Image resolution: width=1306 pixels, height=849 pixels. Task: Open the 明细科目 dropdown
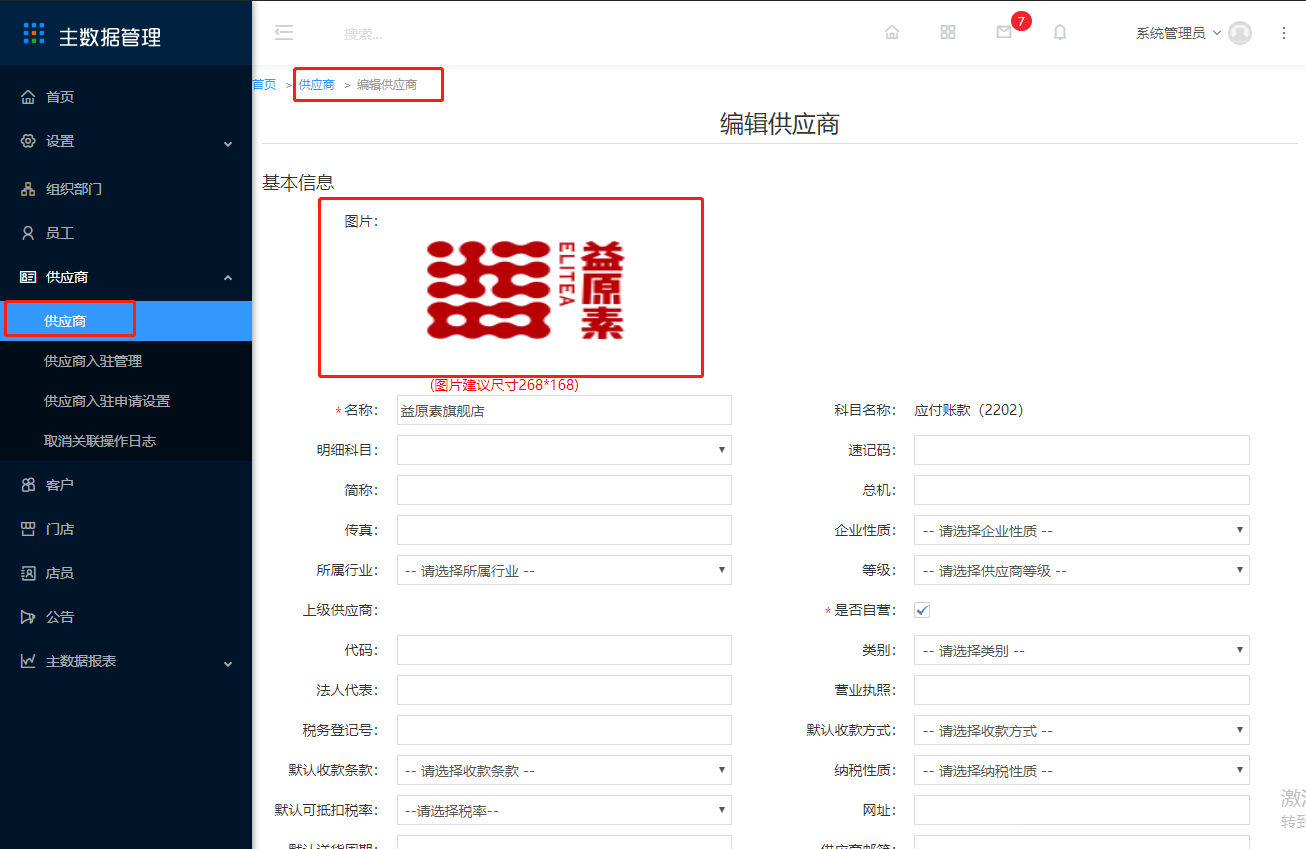(x=564, y=450)
